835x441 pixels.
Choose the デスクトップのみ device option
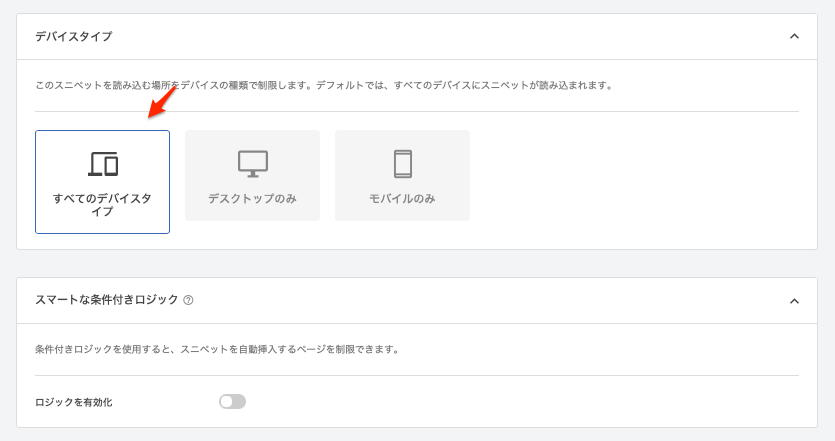tap(252, 175)
